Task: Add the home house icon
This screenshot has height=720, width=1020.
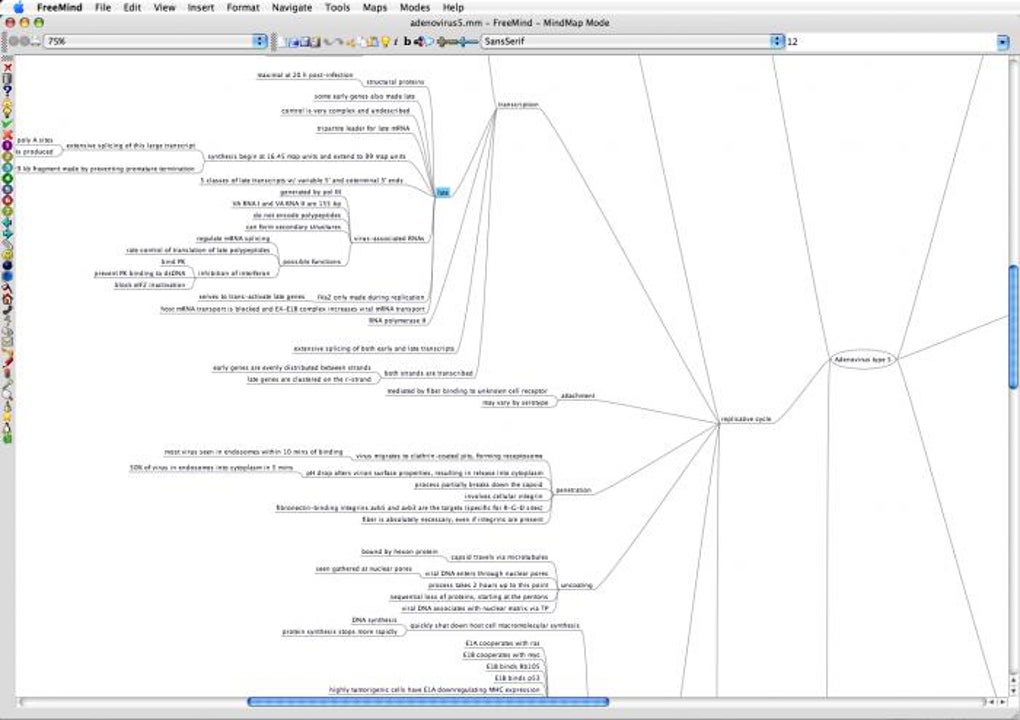Action: [7, 299]
